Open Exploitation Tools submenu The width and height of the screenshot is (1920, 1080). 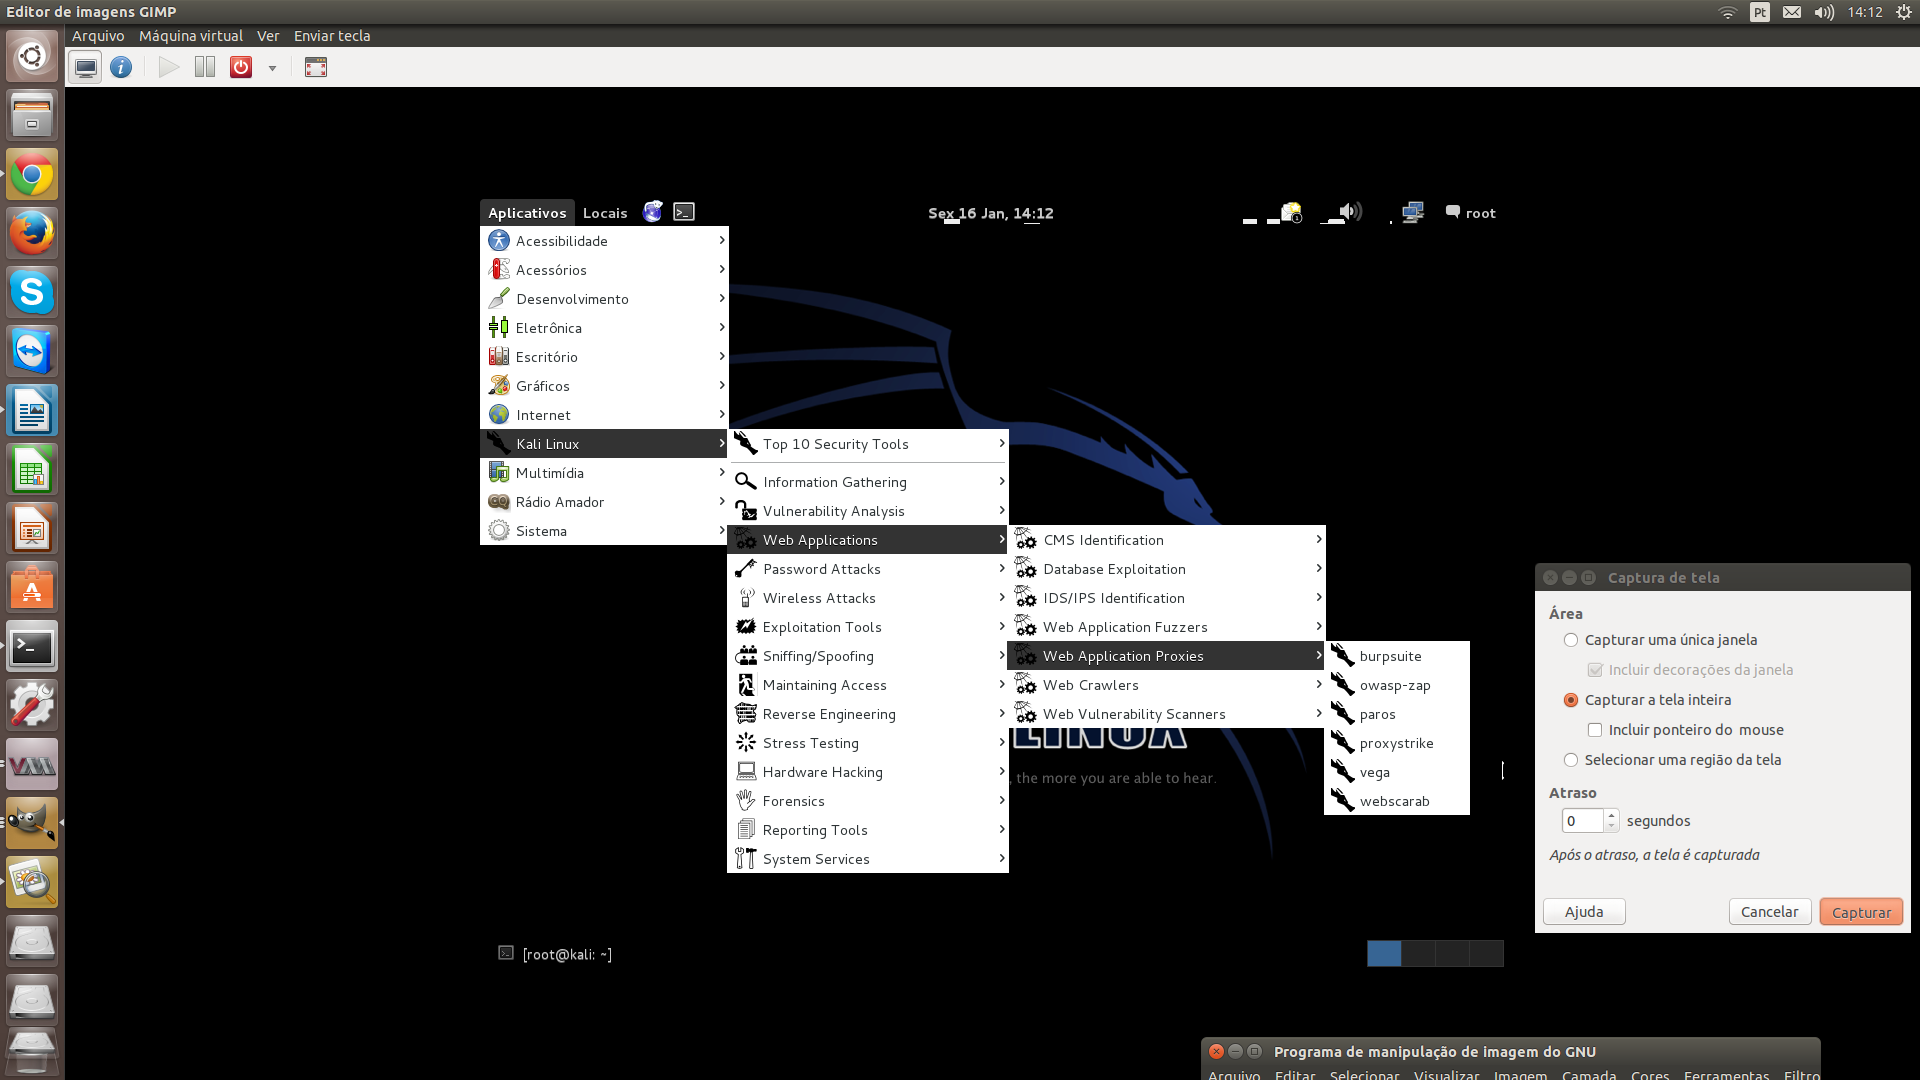coord(868,627)
